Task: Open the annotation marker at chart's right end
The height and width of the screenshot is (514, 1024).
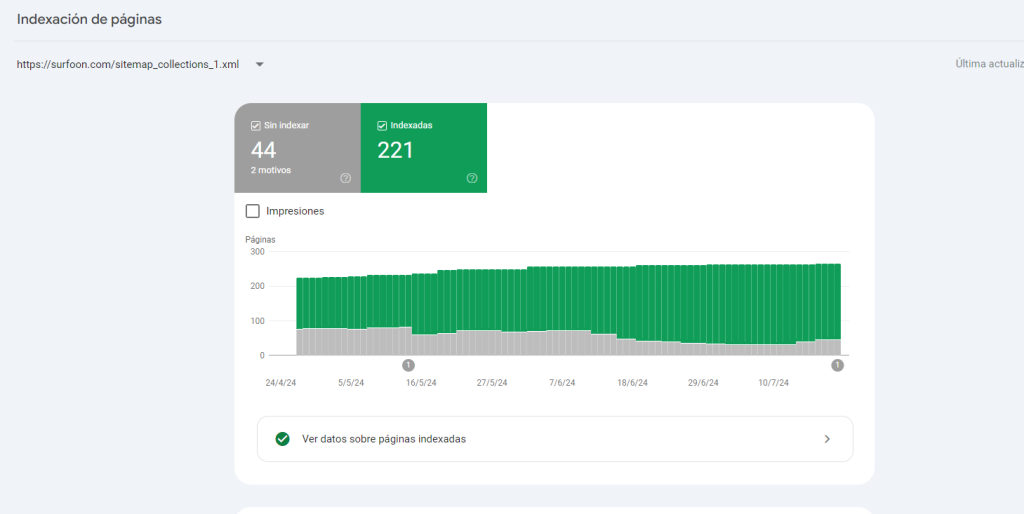Action: (837, 365)
